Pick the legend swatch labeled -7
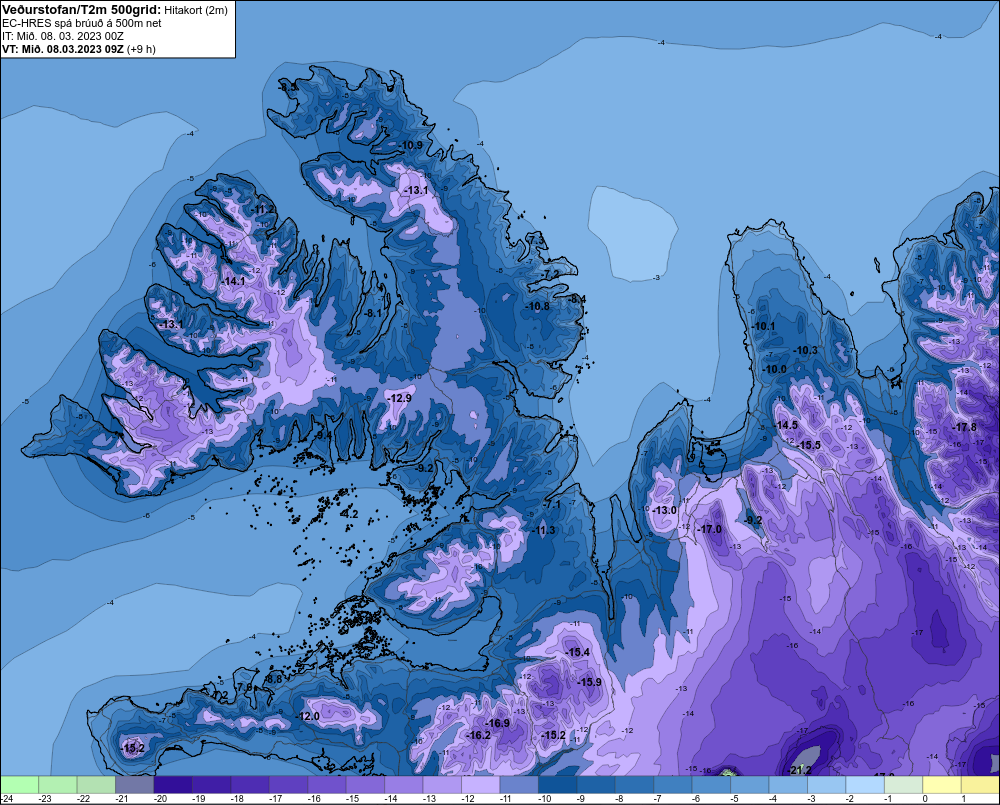Image resolution: width=1000 pixels, height=805 pixels. coord(673,784)
